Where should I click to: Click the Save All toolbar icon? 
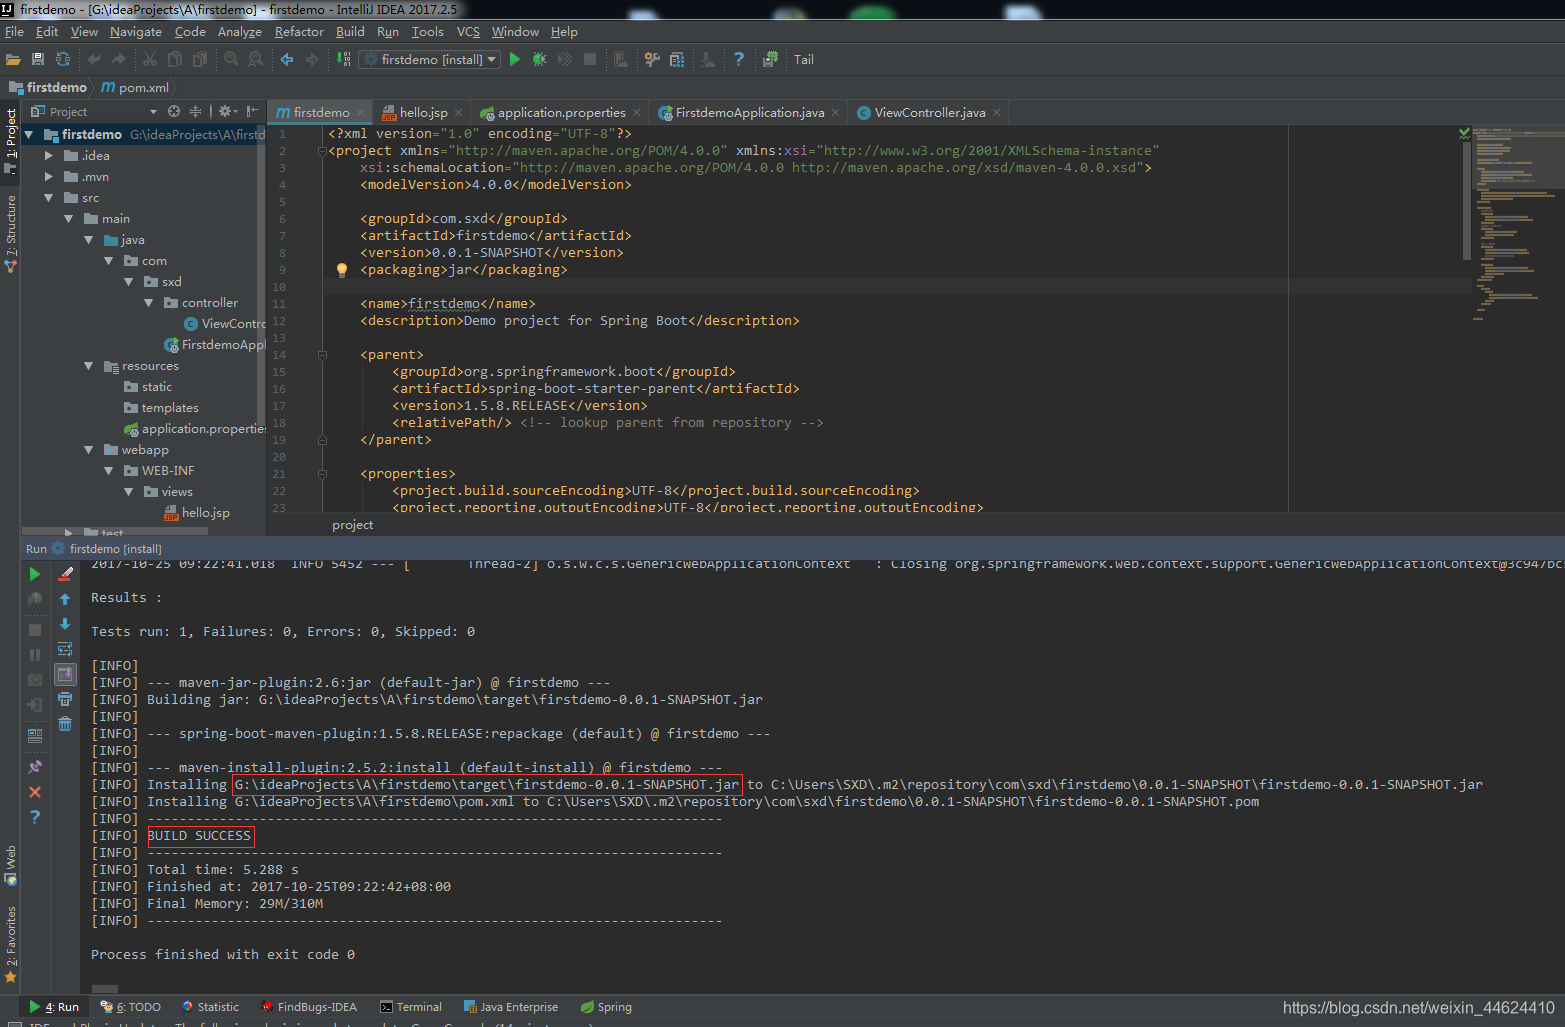[x=38, y=59]
